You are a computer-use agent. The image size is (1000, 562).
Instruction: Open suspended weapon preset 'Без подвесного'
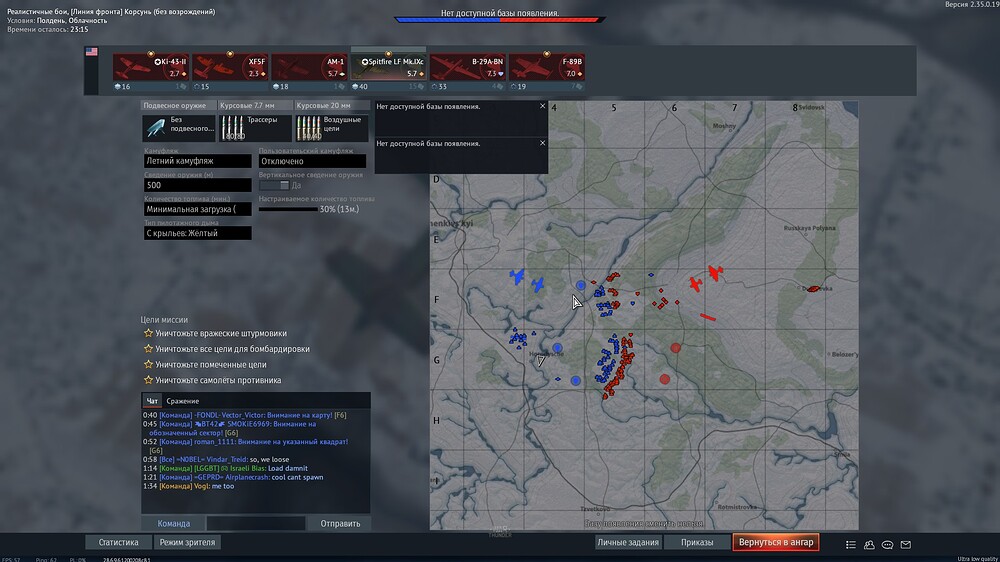179,128
